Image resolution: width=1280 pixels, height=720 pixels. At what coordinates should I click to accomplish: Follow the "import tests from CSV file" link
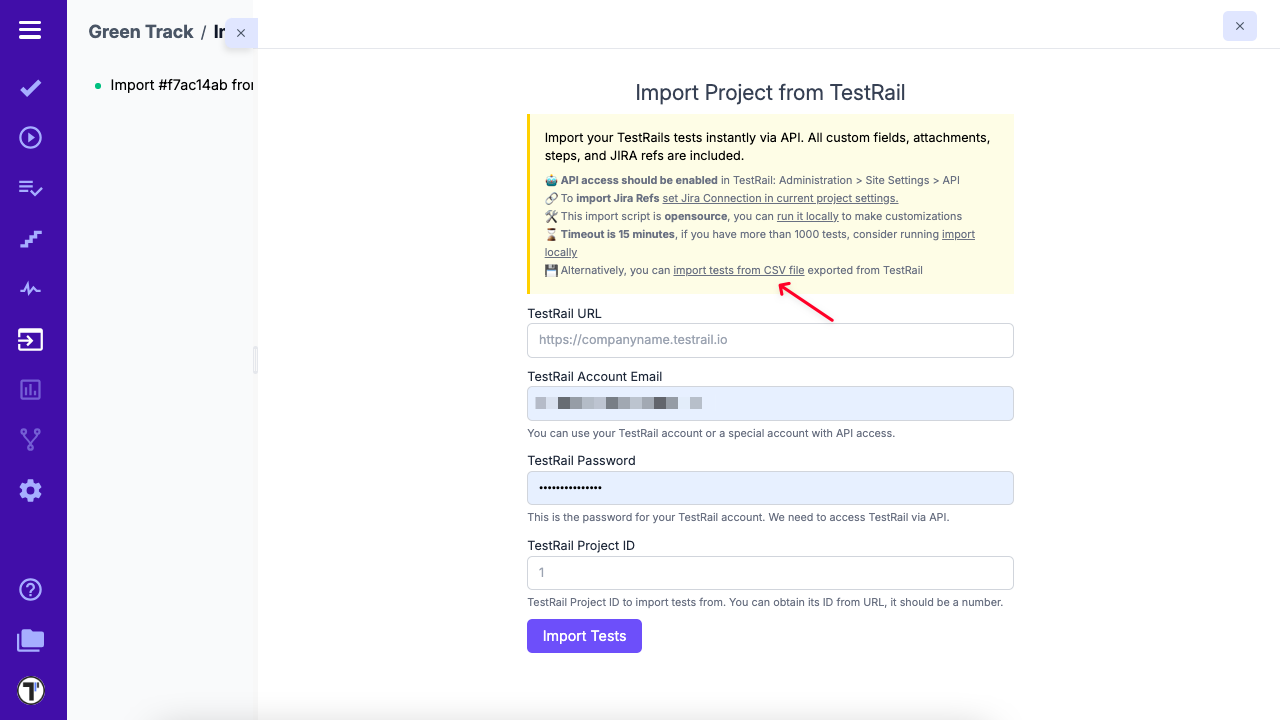point(738,270)
